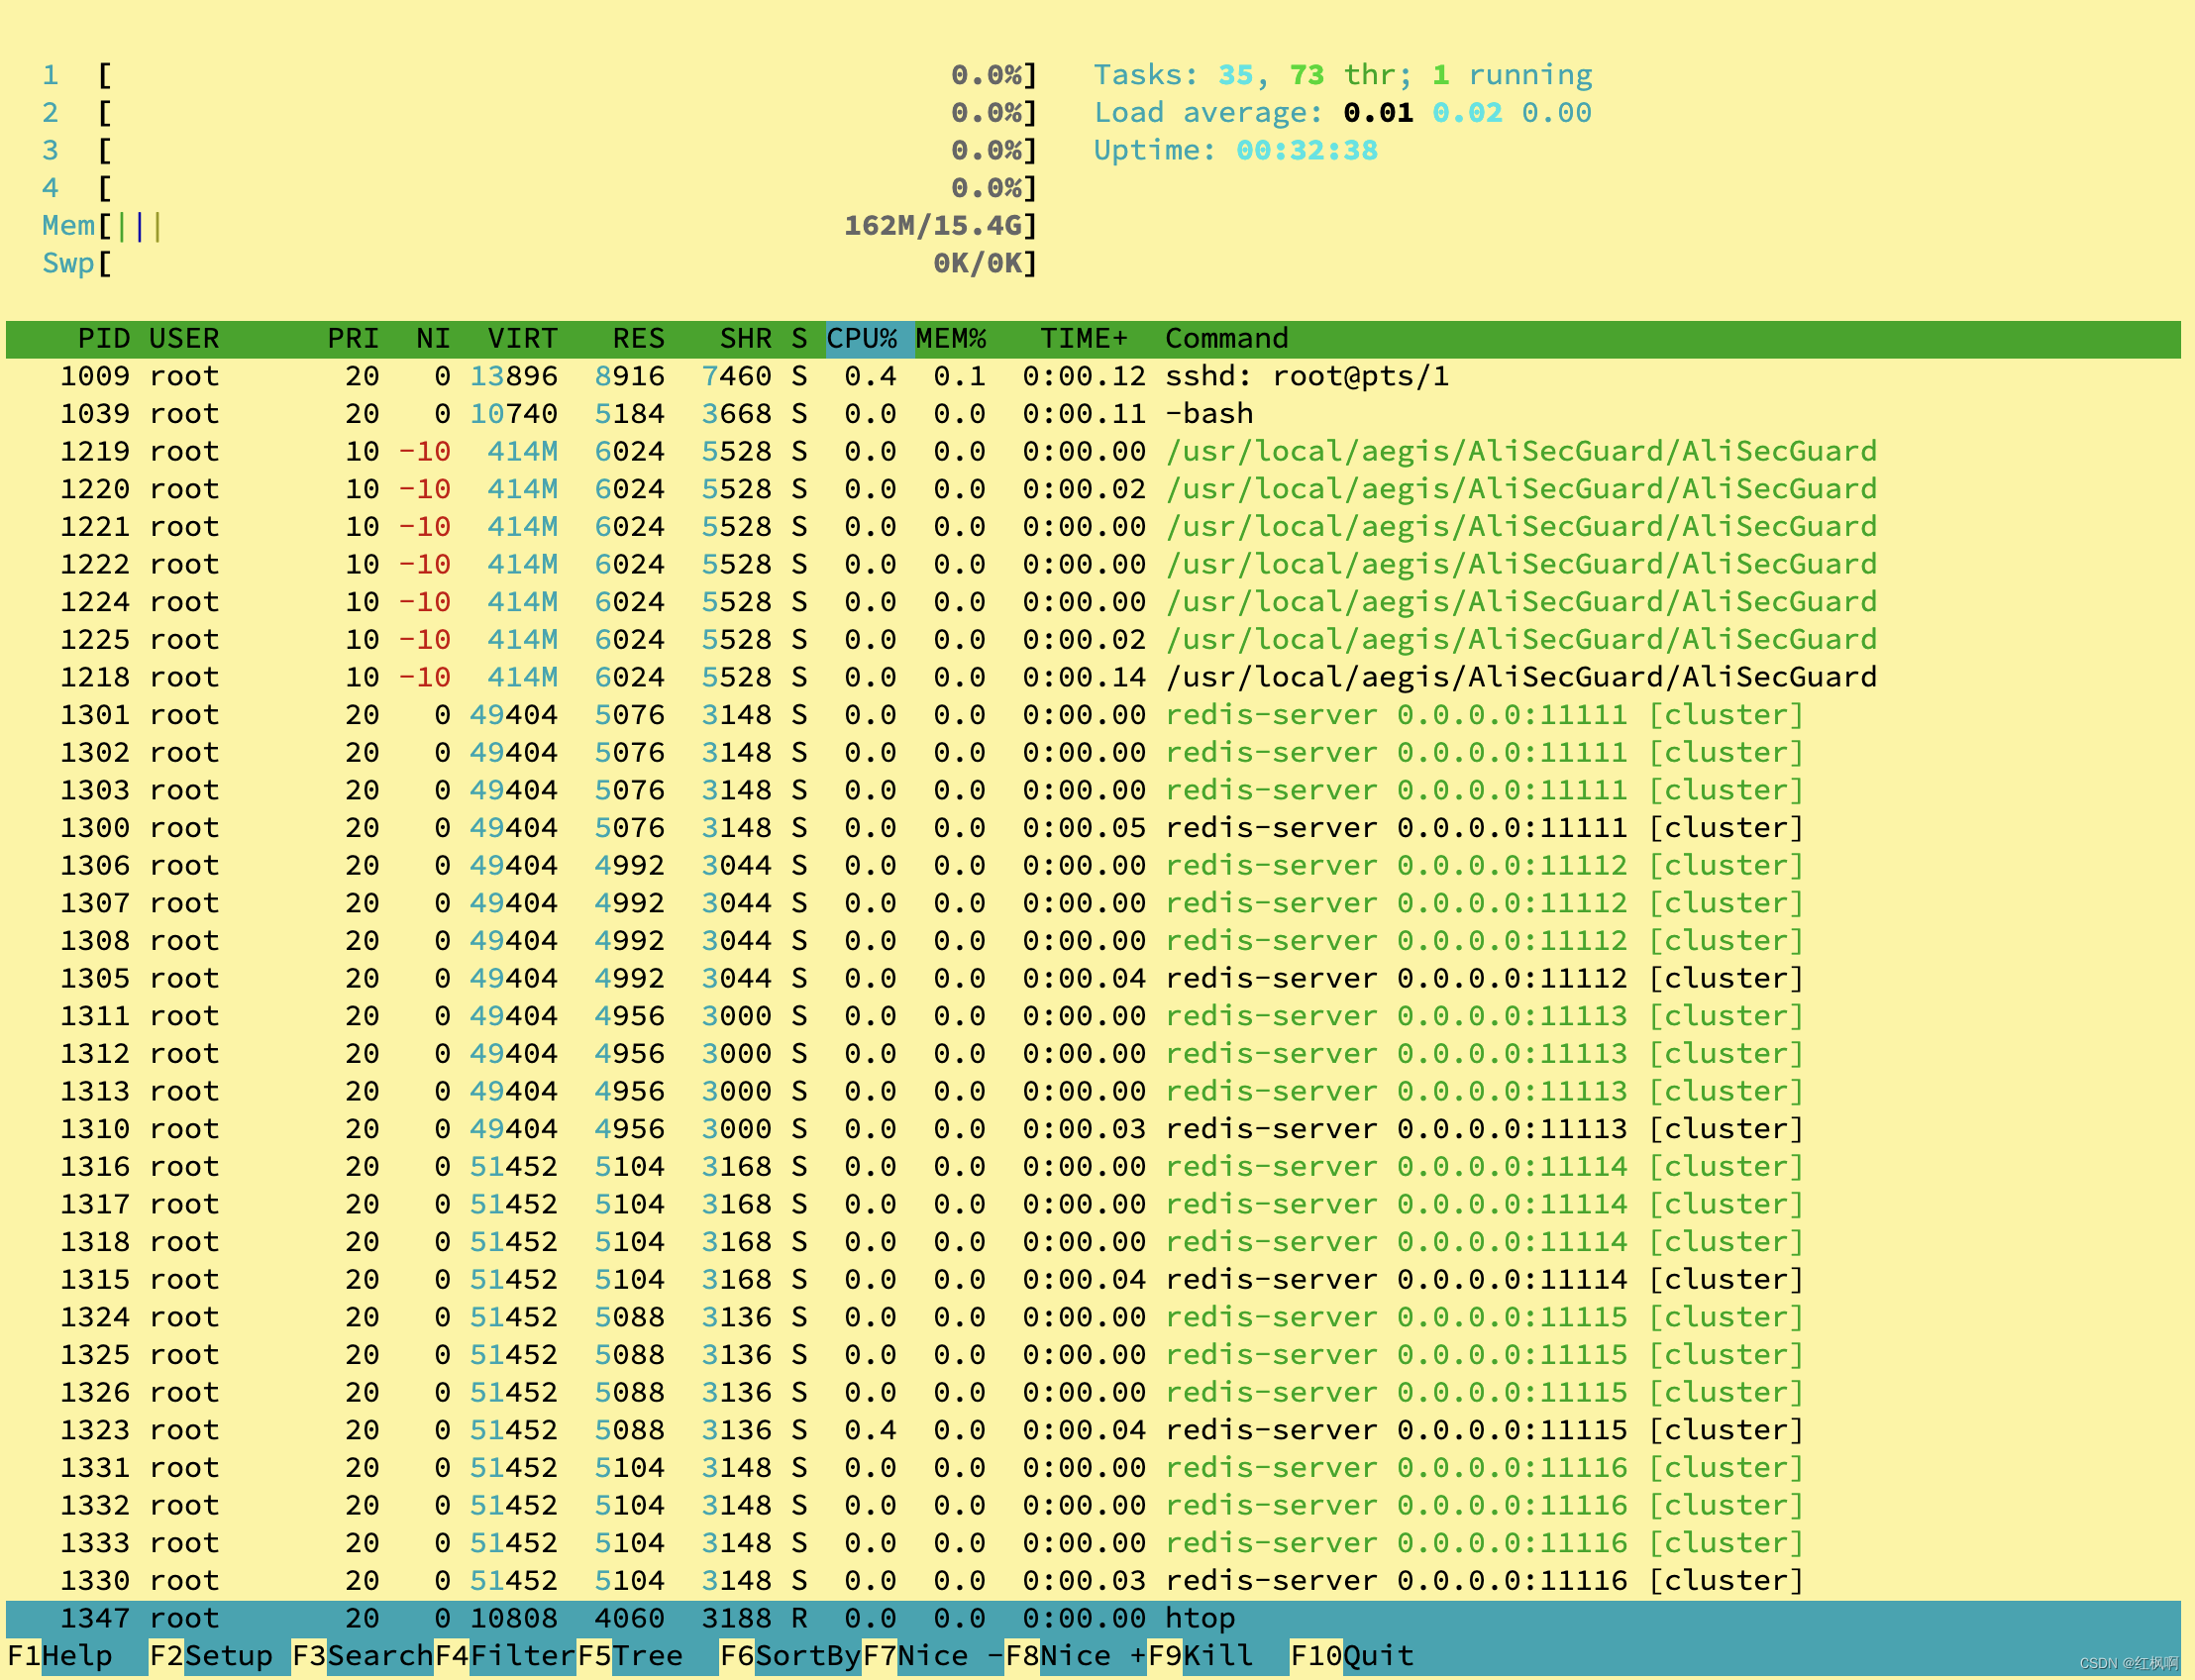Click the Load average line

point(1342,113)
